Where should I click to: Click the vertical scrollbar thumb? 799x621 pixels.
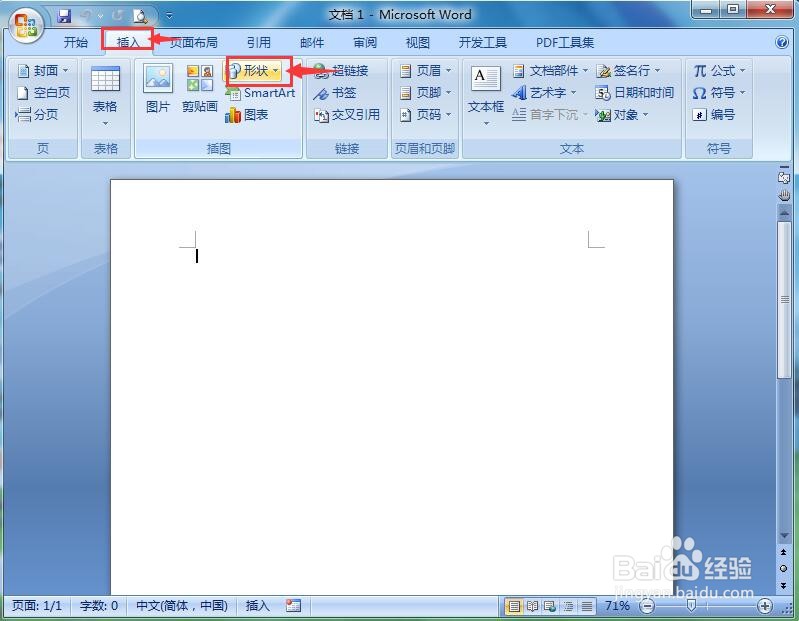pyautogui.click(x=784, y=300)
